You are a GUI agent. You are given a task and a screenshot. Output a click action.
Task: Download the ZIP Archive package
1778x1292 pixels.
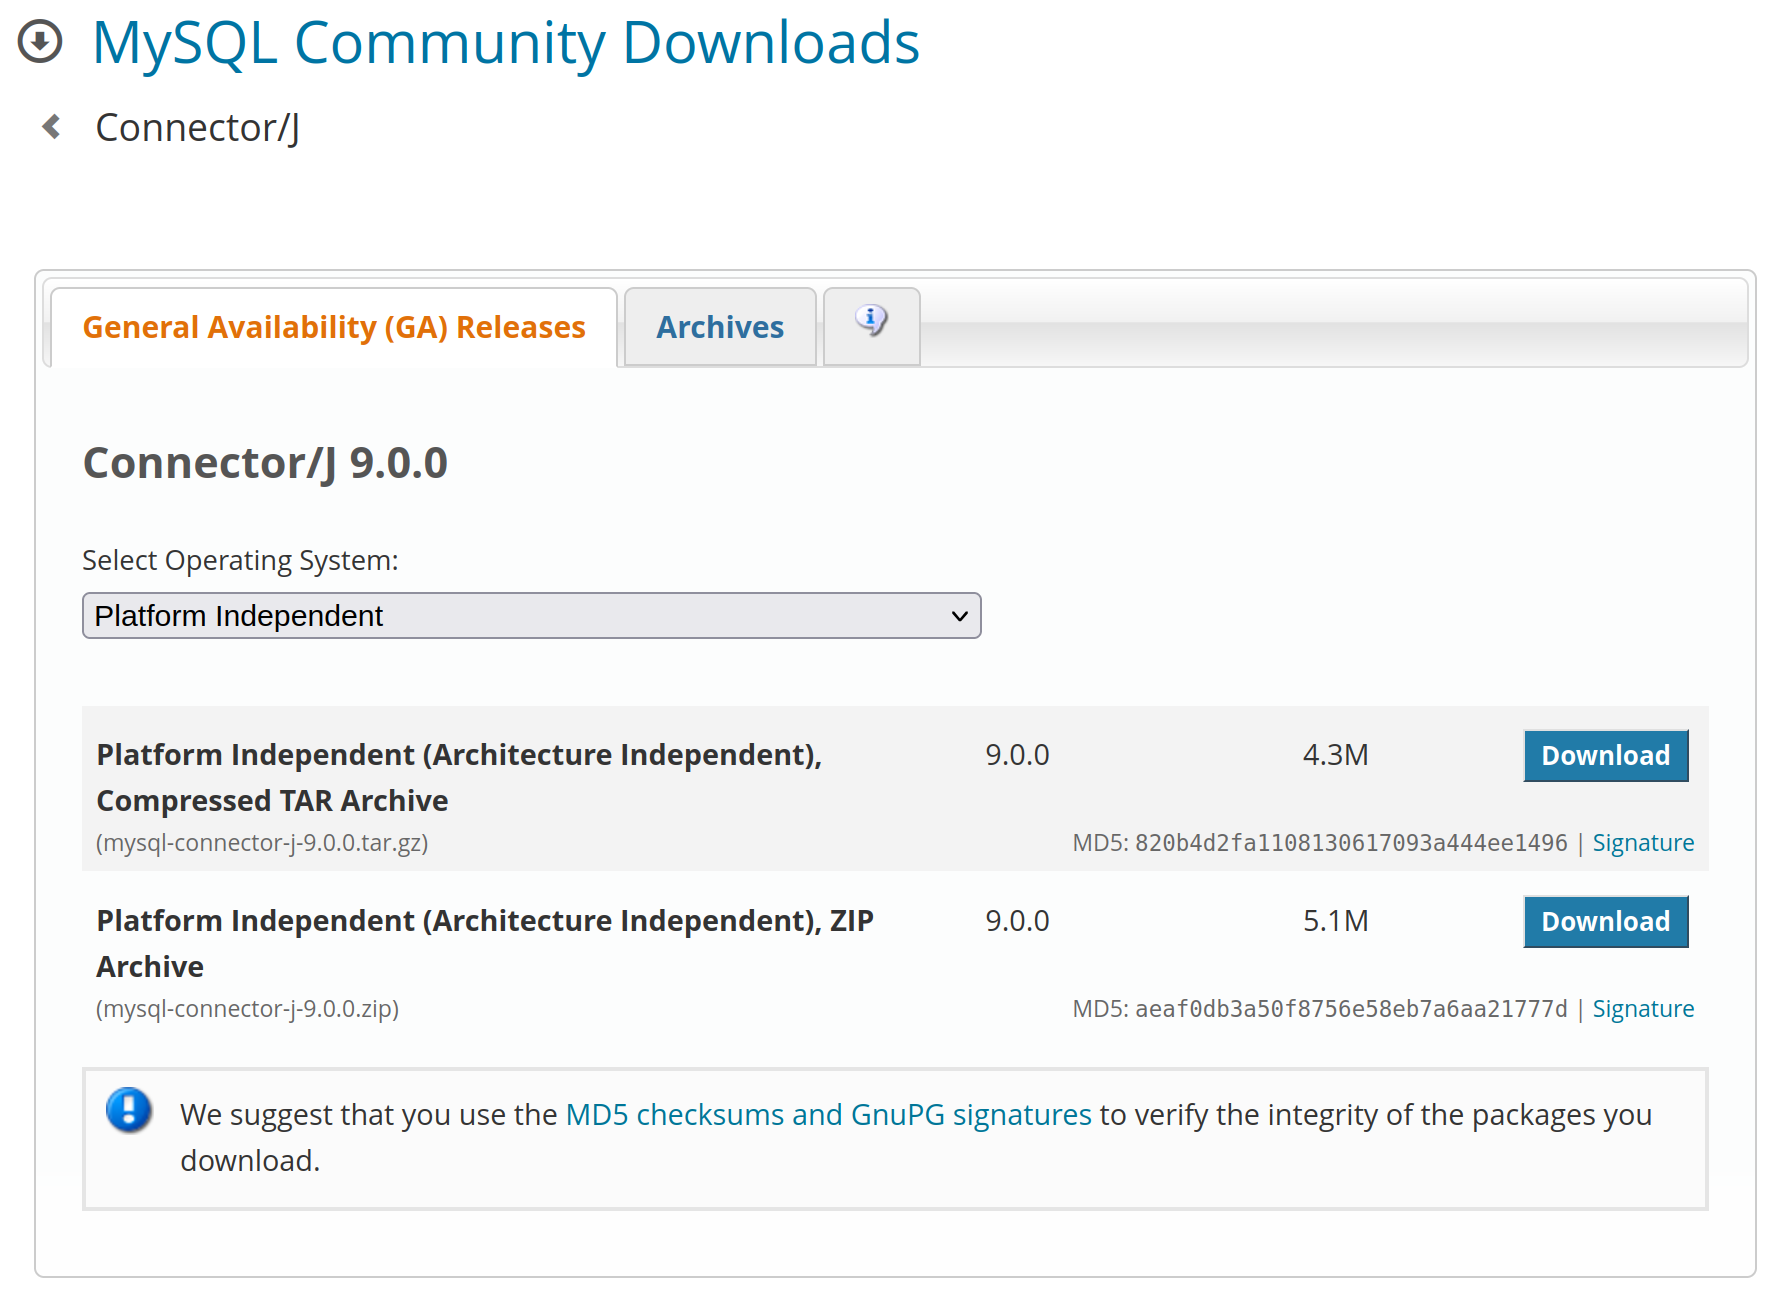[1605, 922]
